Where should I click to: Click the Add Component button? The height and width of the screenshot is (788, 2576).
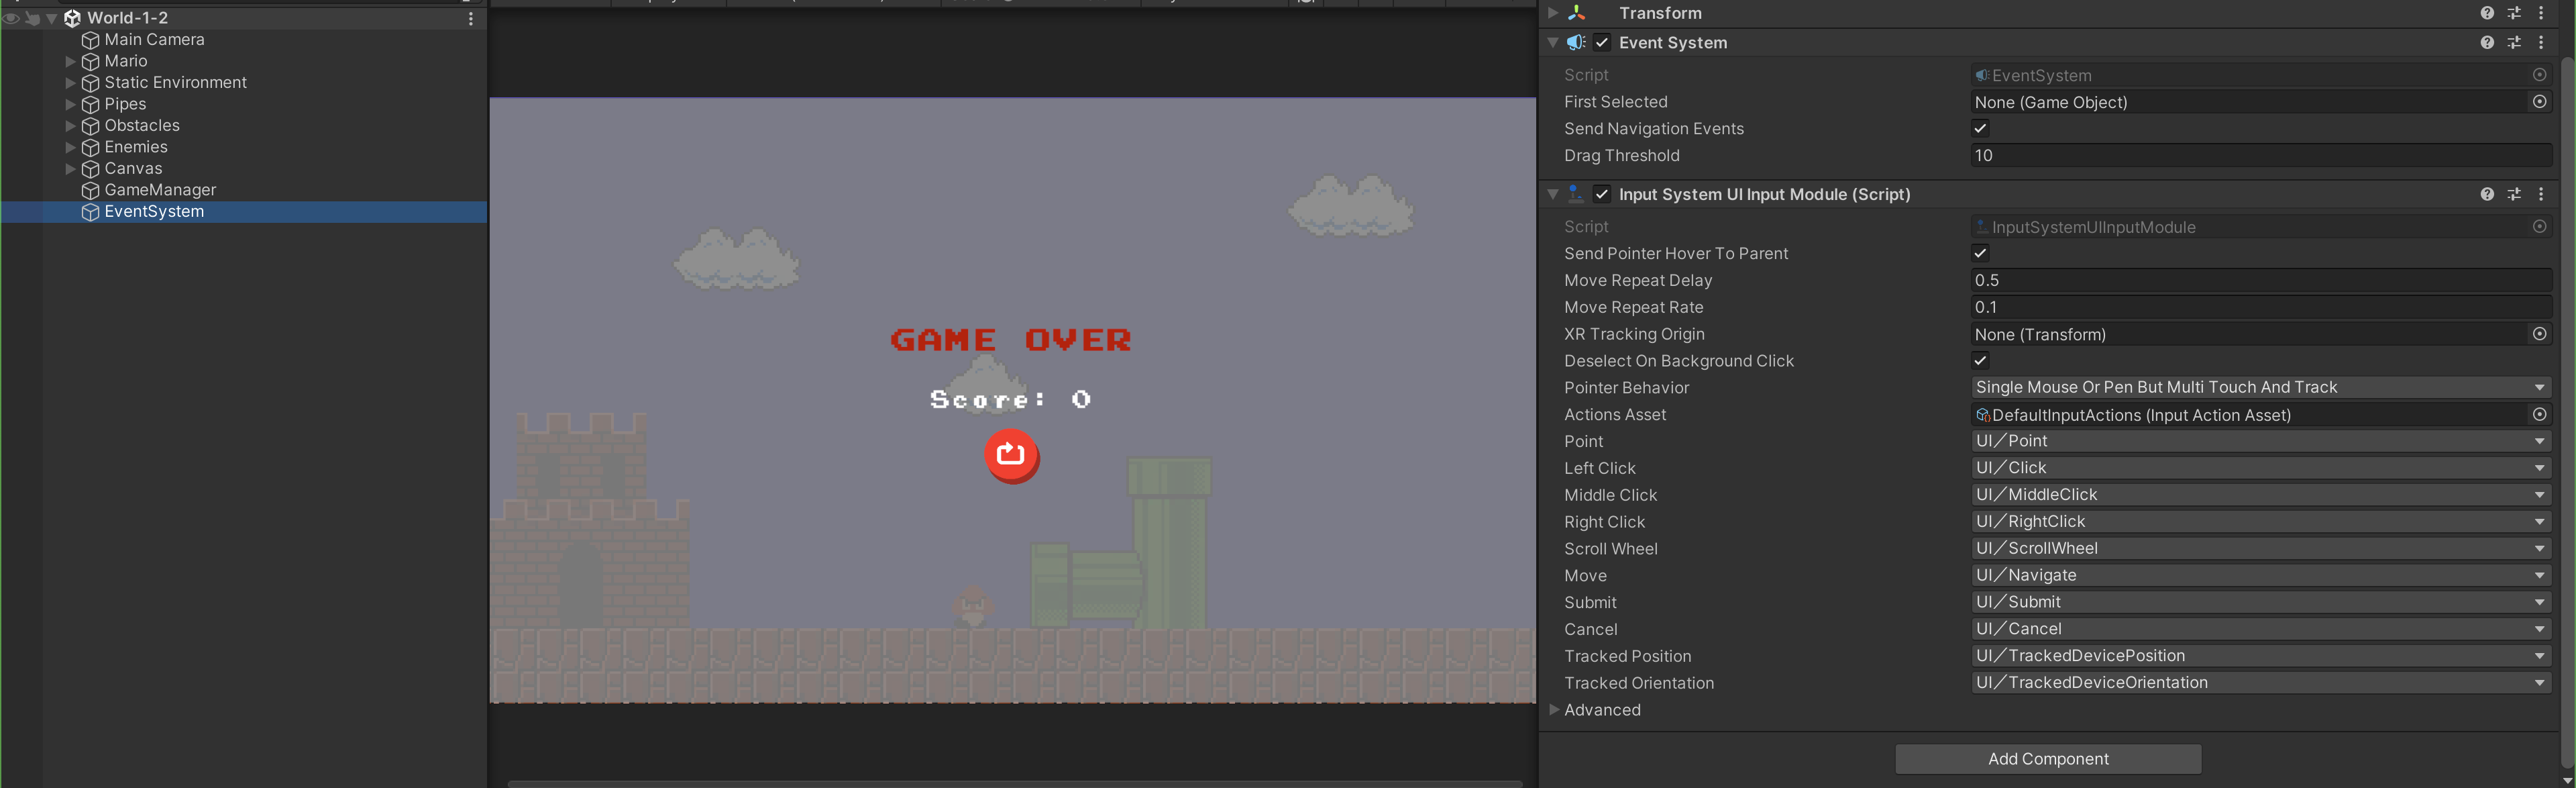(x=2048, y=759)
